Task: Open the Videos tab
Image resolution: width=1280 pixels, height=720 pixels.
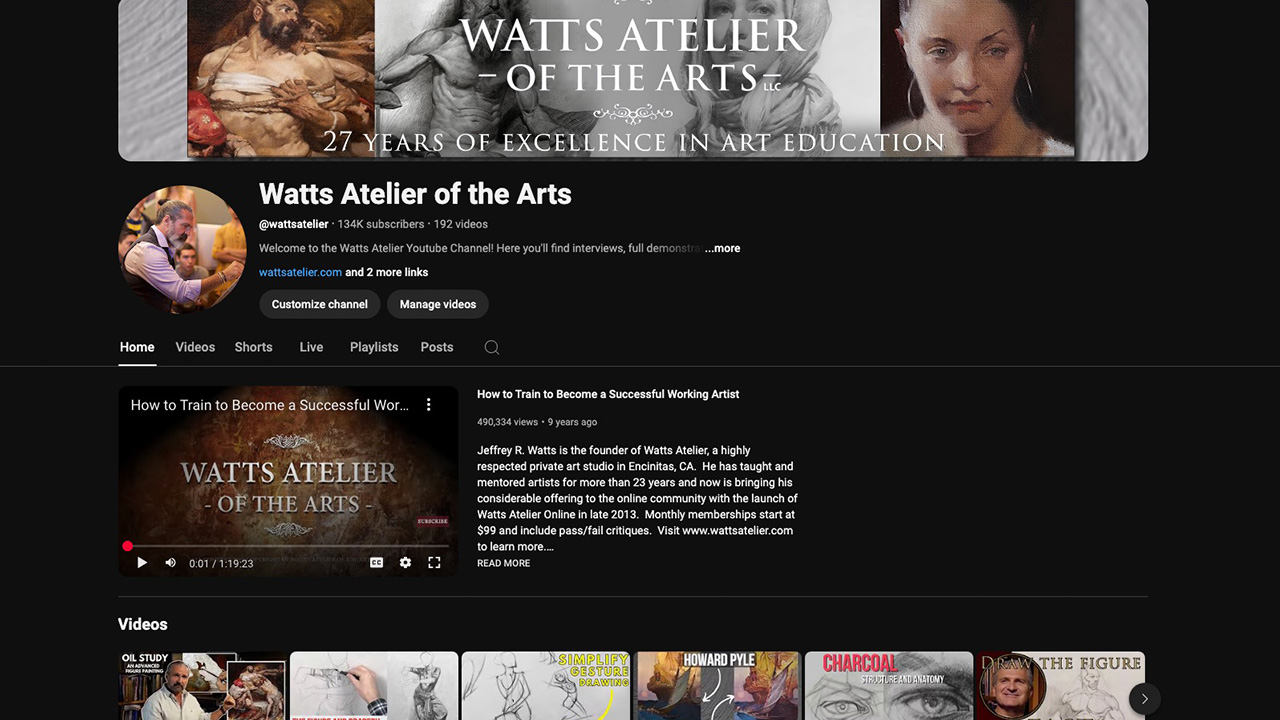Action: click(195, 347)
